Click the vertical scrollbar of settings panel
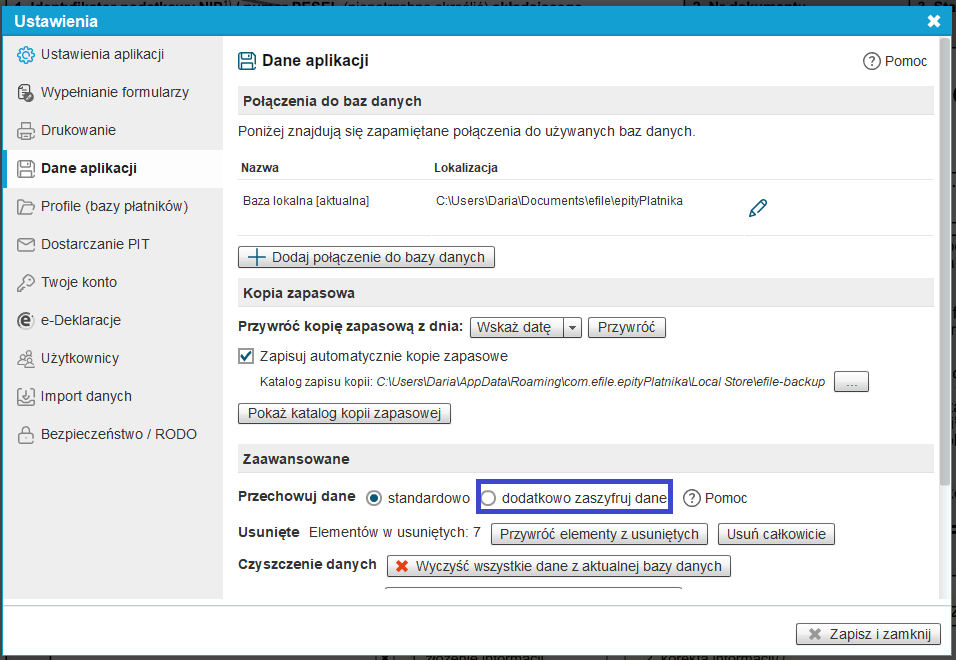Image resolution: width=956 pixels, height=660 pixels. point(945,300)
